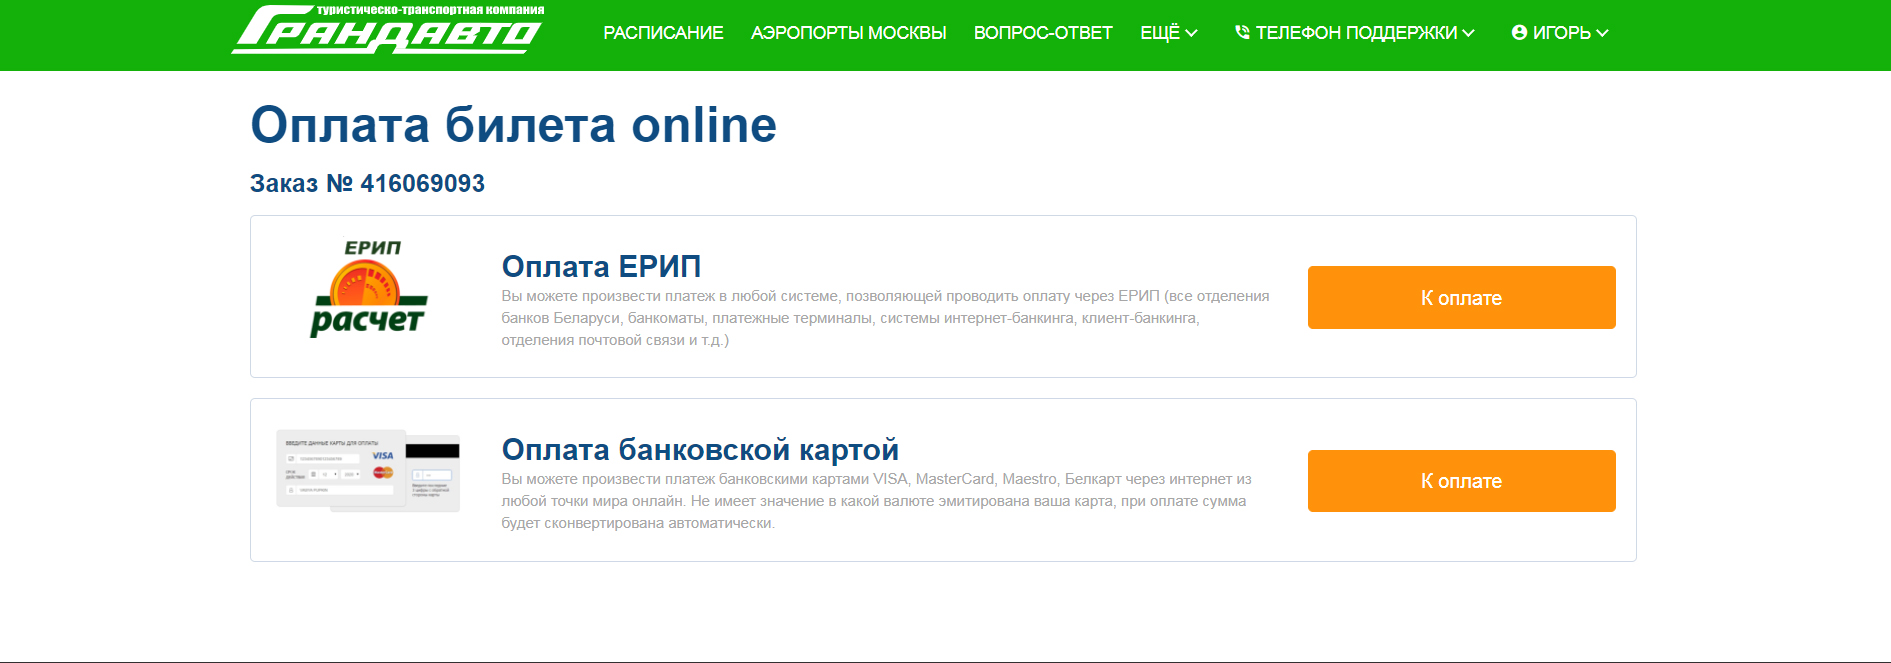Click the Оплата ЕРИП heading
The width and height of the screenshot is (1891, 663).
pos(601,266)
